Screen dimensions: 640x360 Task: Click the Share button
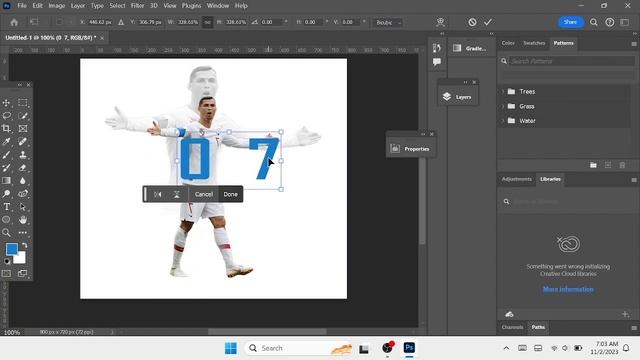(x=570, y=22)
